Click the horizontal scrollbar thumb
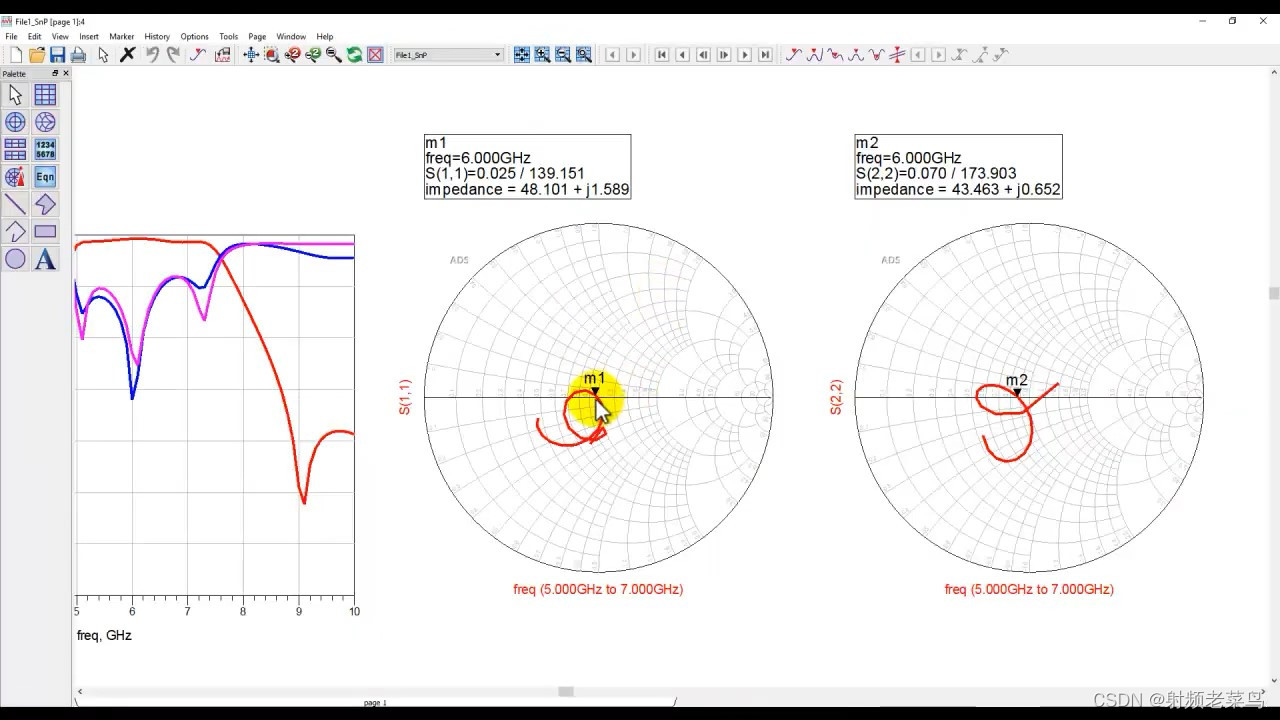This screenshot has height=720, width=1280. click(566, 691)
